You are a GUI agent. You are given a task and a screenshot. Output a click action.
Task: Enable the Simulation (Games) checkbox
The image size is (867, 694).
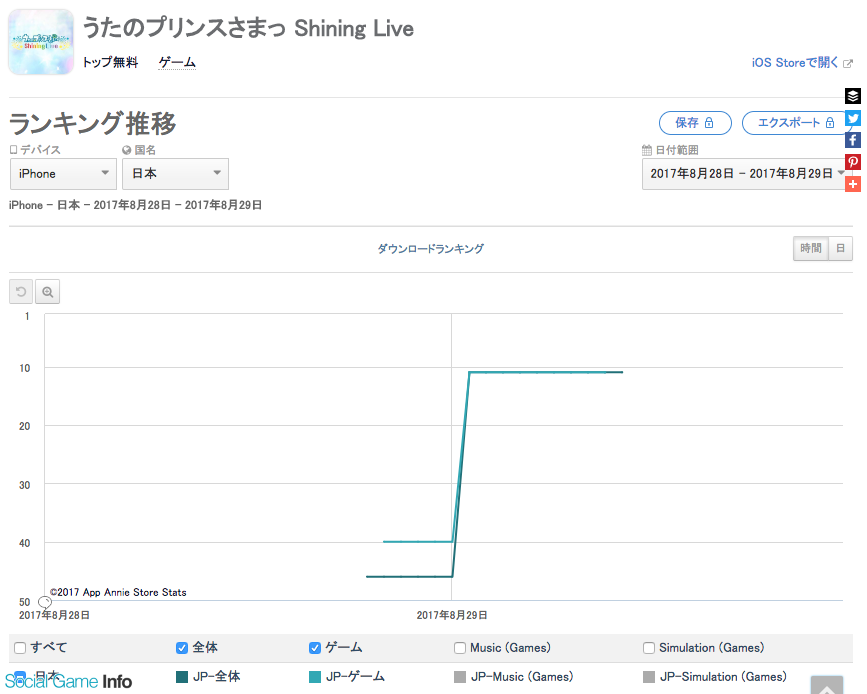[649, 648]
